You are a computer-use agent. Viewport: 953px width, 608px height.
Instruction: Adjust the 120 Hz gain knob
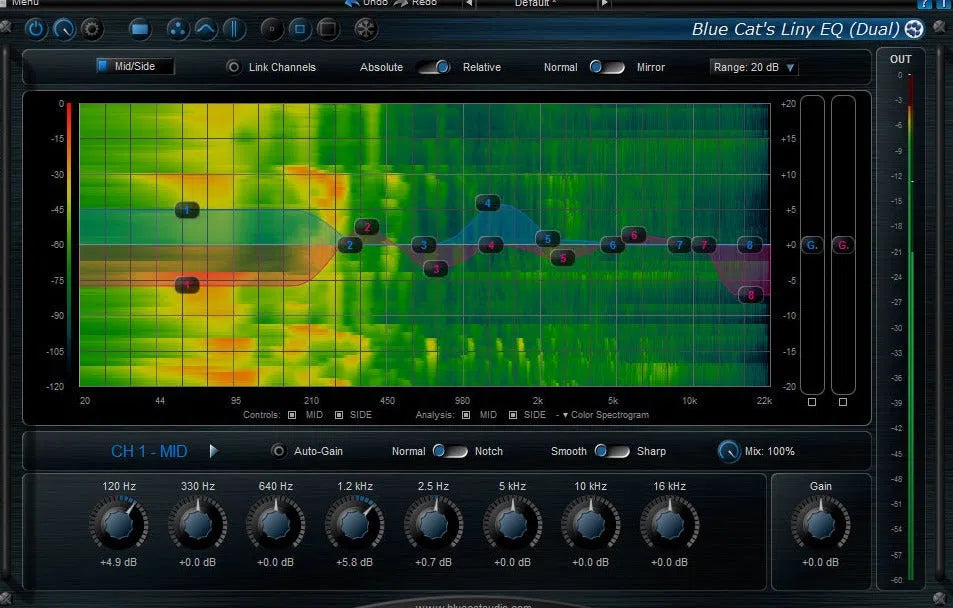[x=119, y=523]
